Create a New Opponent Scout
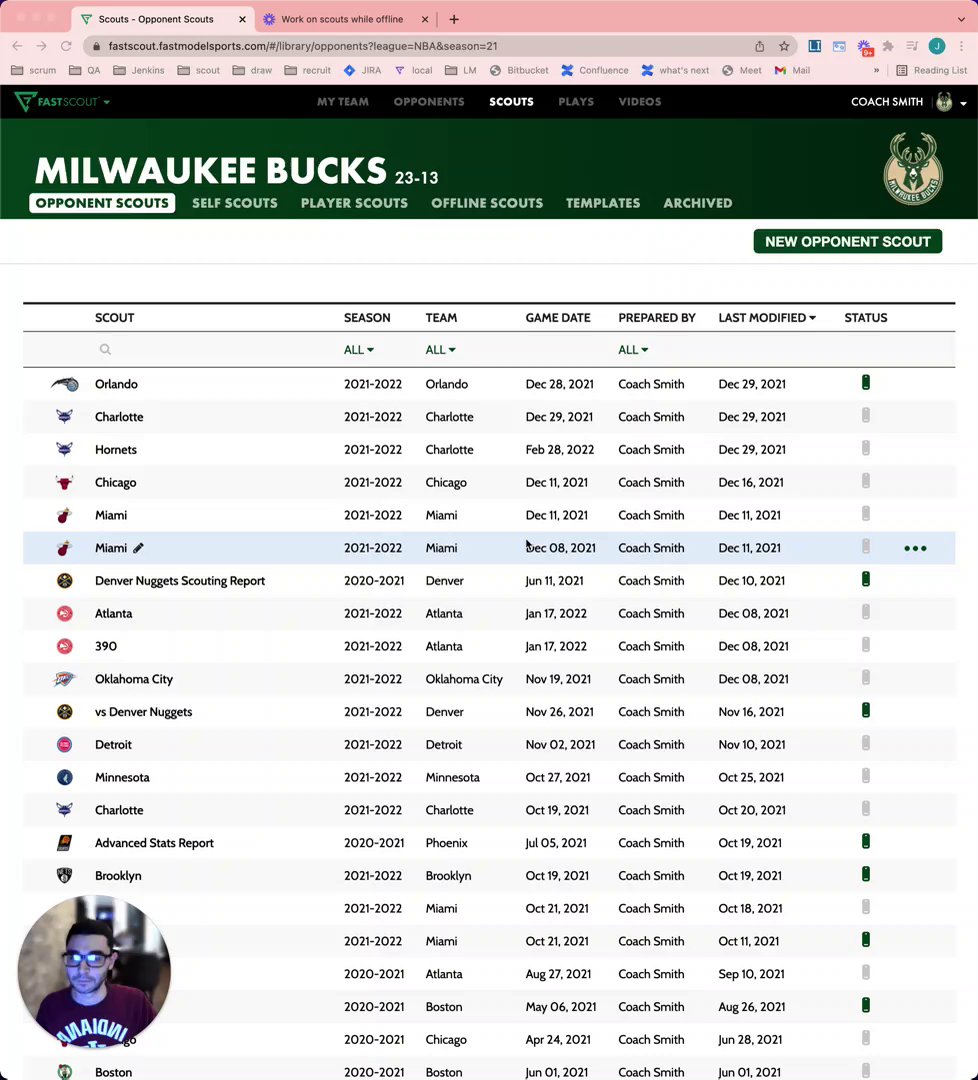Screen dimensions: 978x1080 tap(848, 242)
